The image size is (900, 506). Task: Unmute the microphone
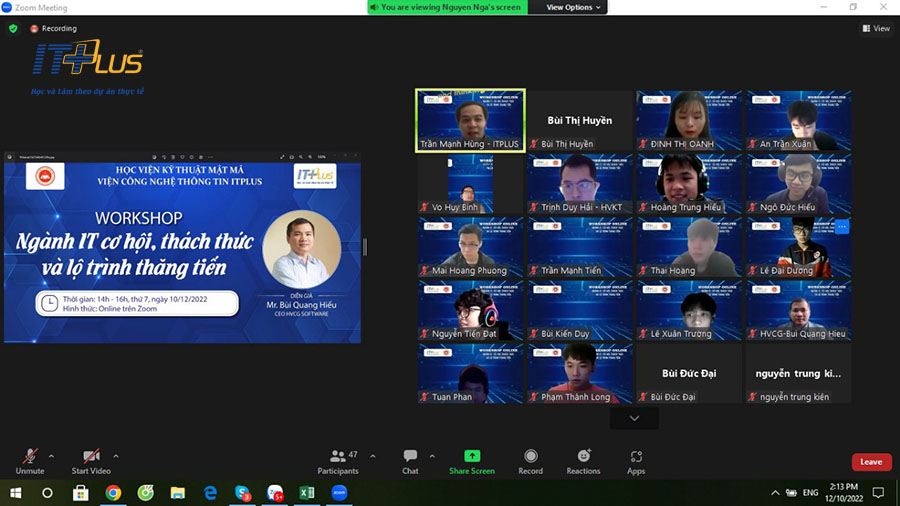30,458
